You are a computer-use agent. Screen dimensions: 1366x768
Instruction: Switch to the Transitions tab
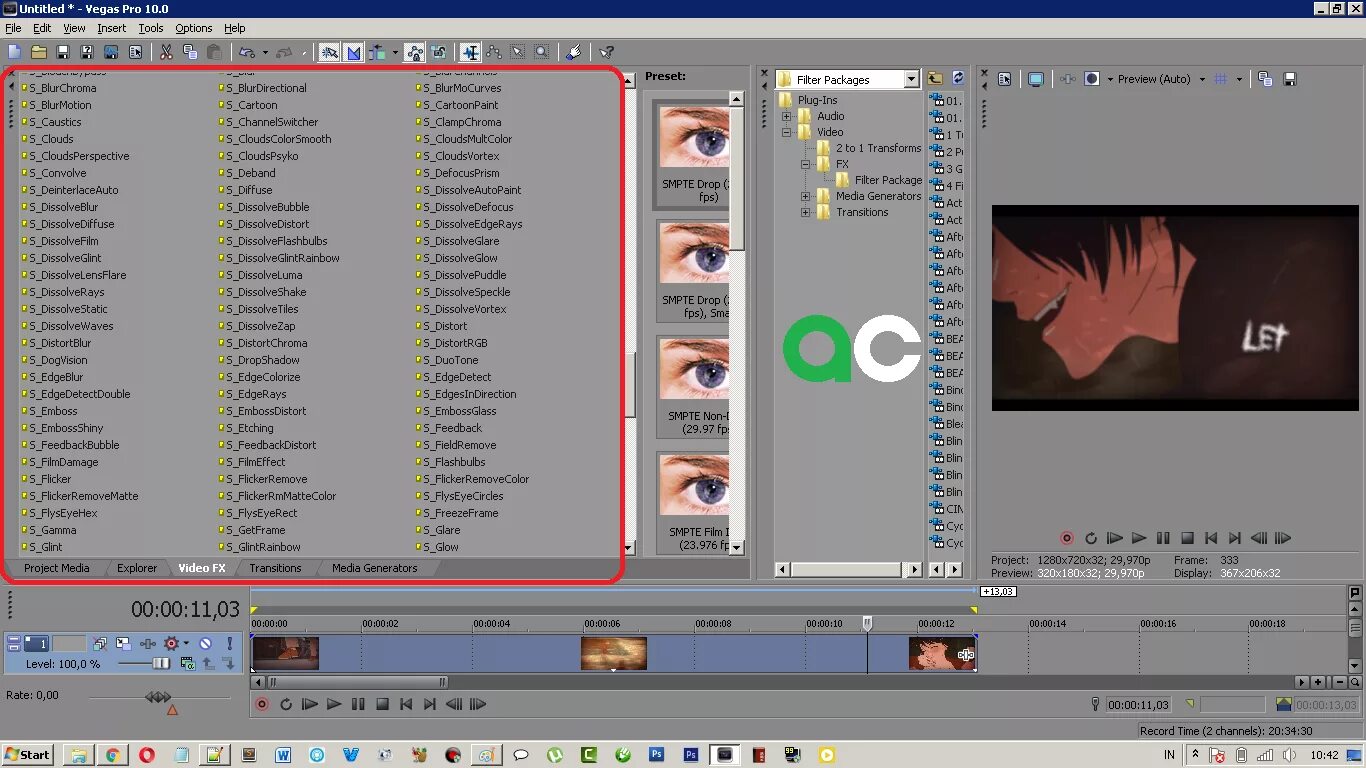coord(275,568)
